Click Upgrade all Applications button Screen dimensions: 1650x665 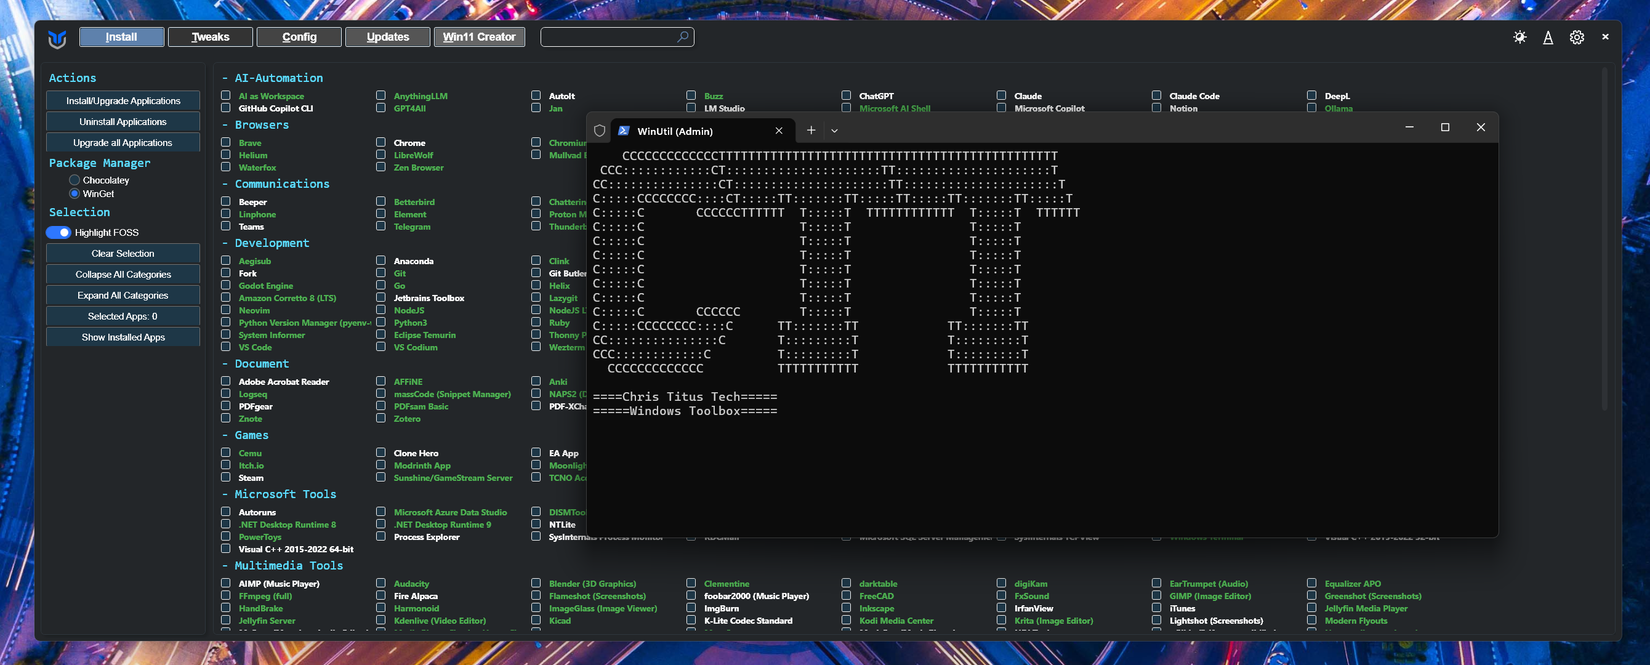(x=123, y=143)
